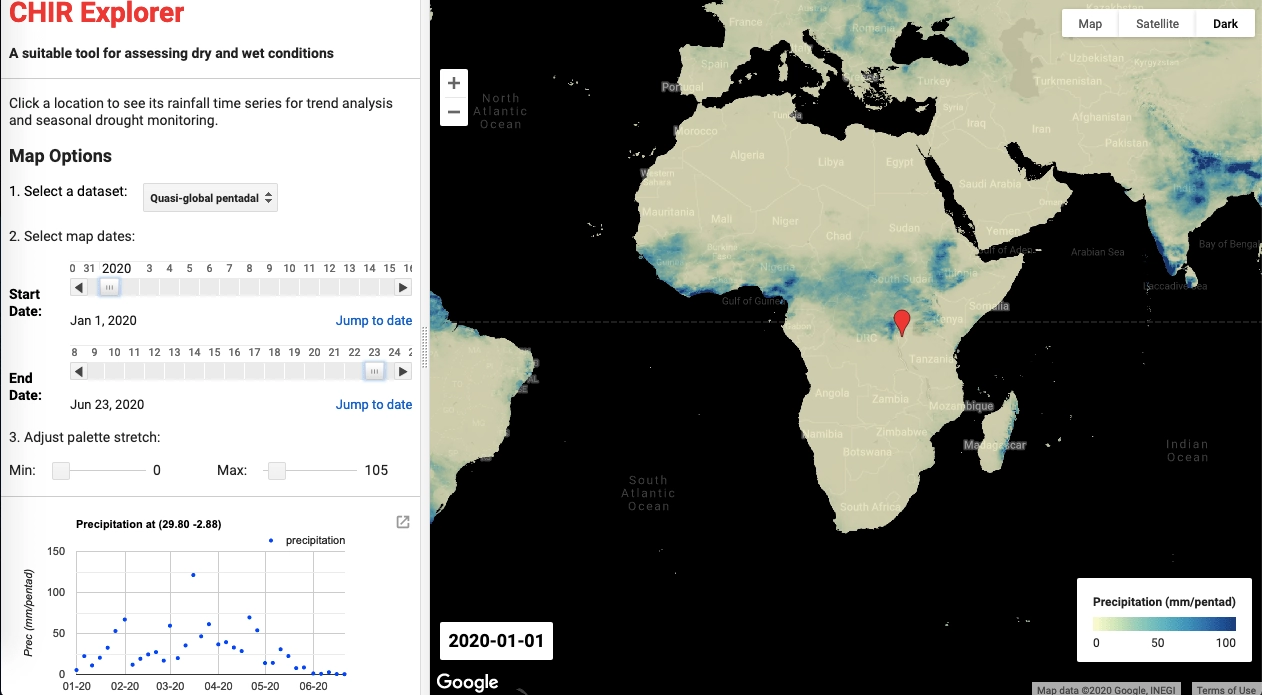
Task: Select the Dark map style
Action: pyautogui.click(x=1225, y=24)
